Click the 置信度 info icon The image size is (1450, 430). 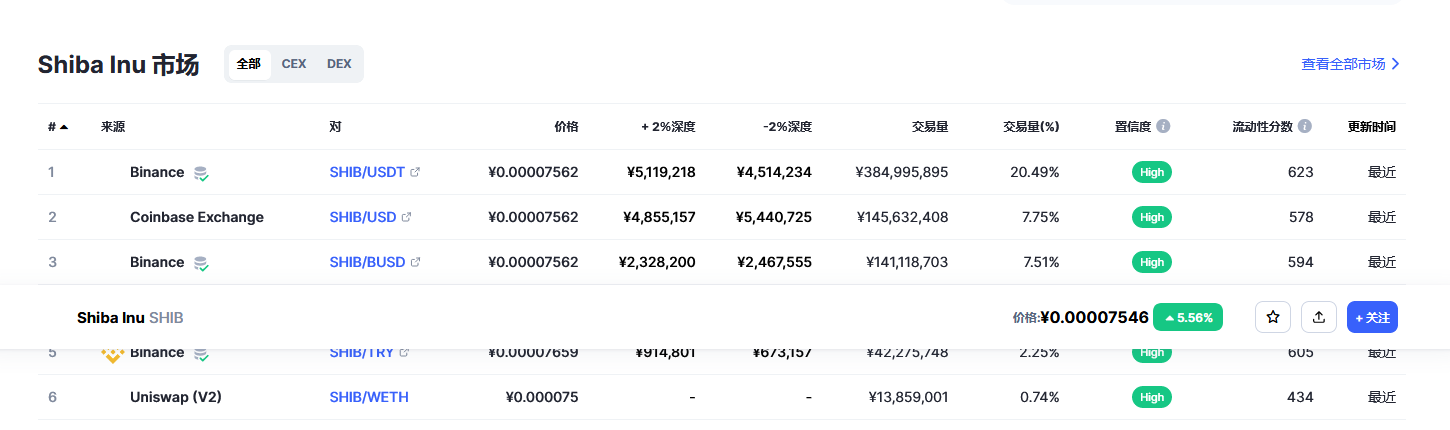coord(1163,127)
